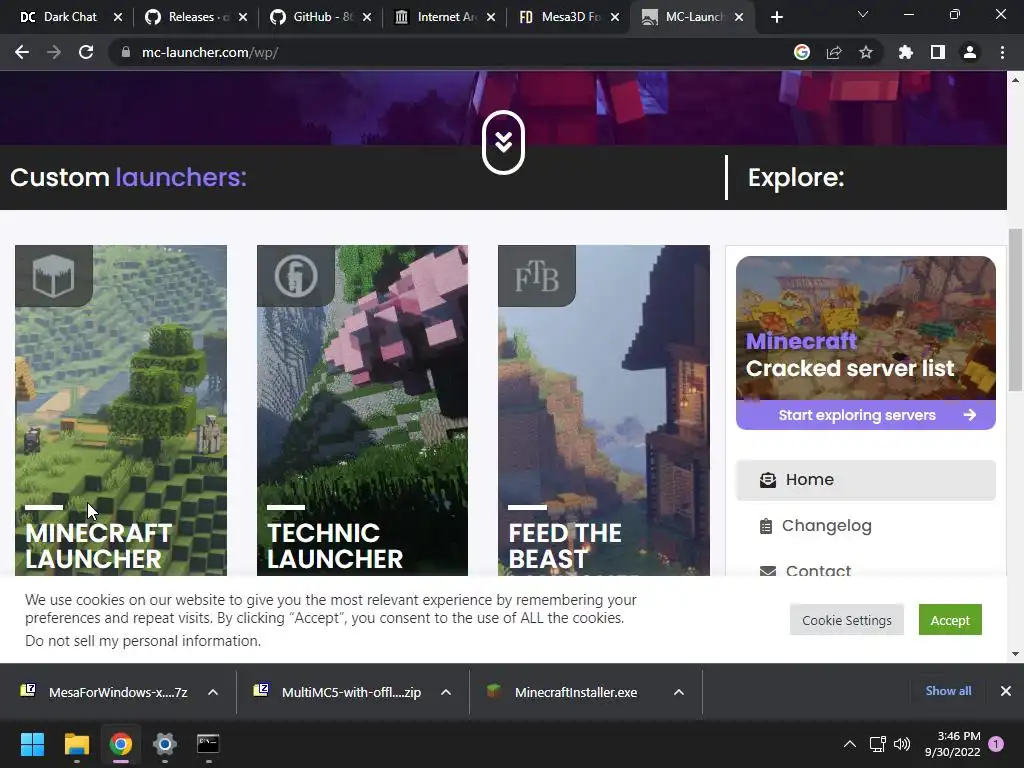Open File Explorer from taskbar
Screen dimensions: 1024x768
76,744
